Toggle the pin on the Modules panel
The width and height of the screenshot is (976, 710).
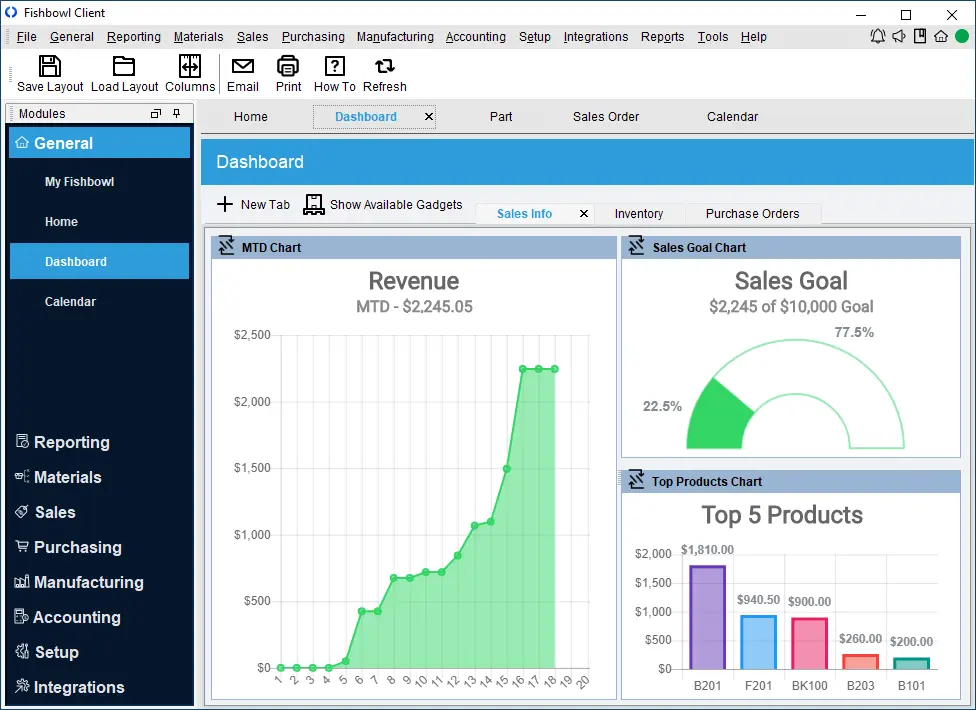[176, 113]
